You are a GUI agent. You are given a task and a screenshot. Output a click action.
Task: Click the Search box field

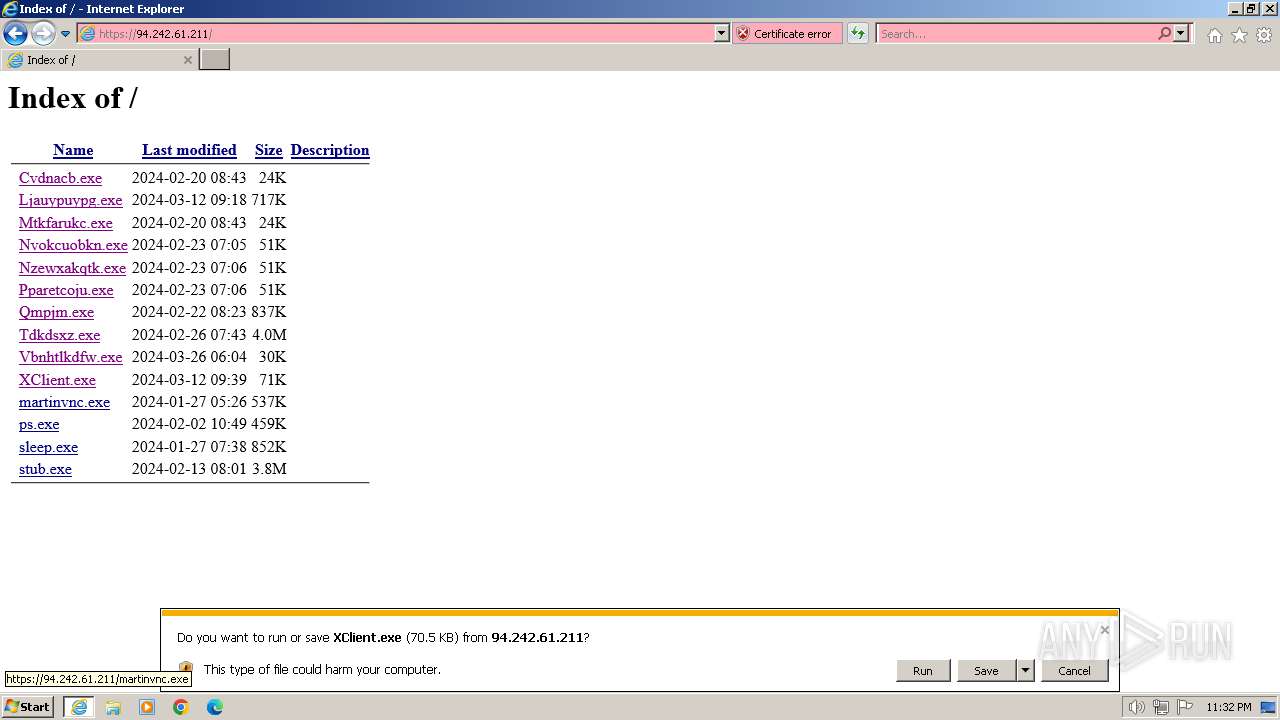[x=1015, y=33]
